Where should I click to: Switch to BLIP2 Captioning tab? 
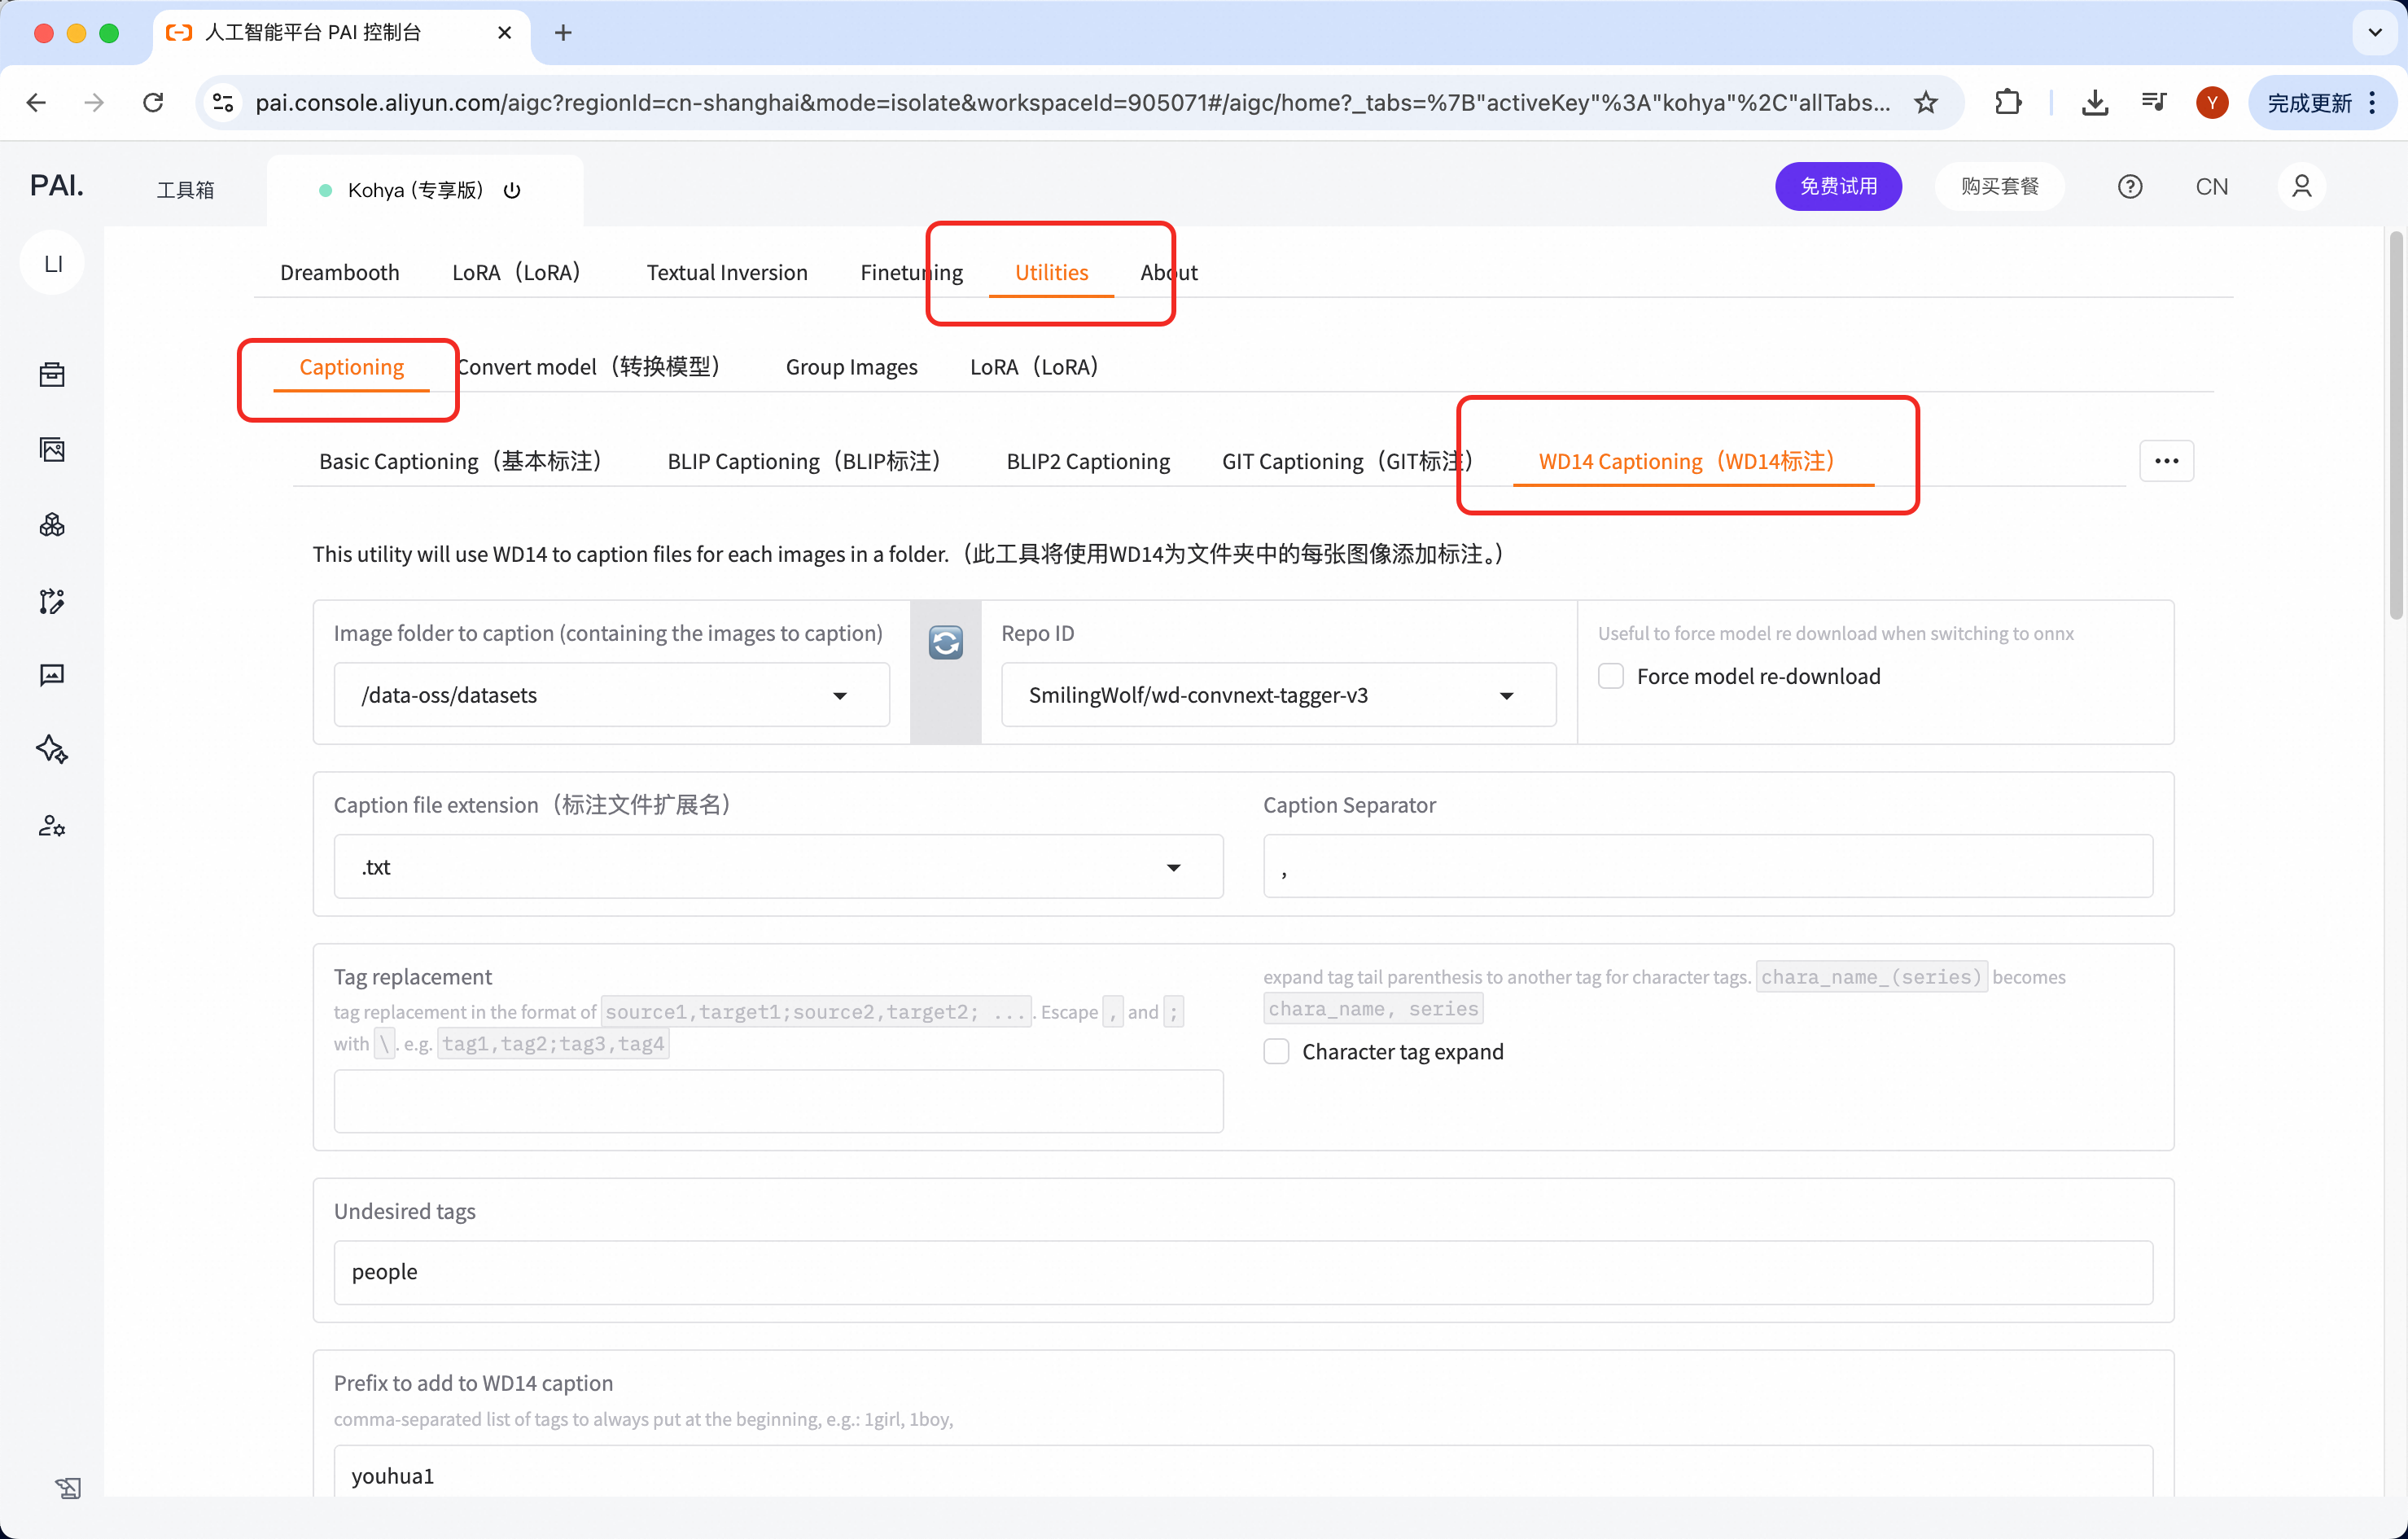click(1087, 461)
